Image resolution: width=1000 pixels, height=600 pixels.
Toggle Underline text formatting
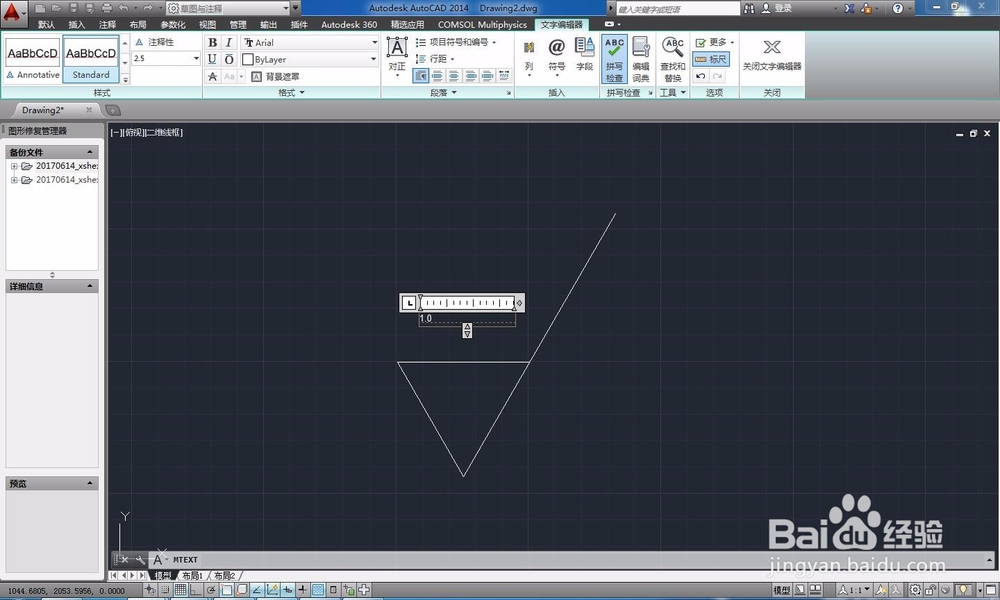(212, 59)
